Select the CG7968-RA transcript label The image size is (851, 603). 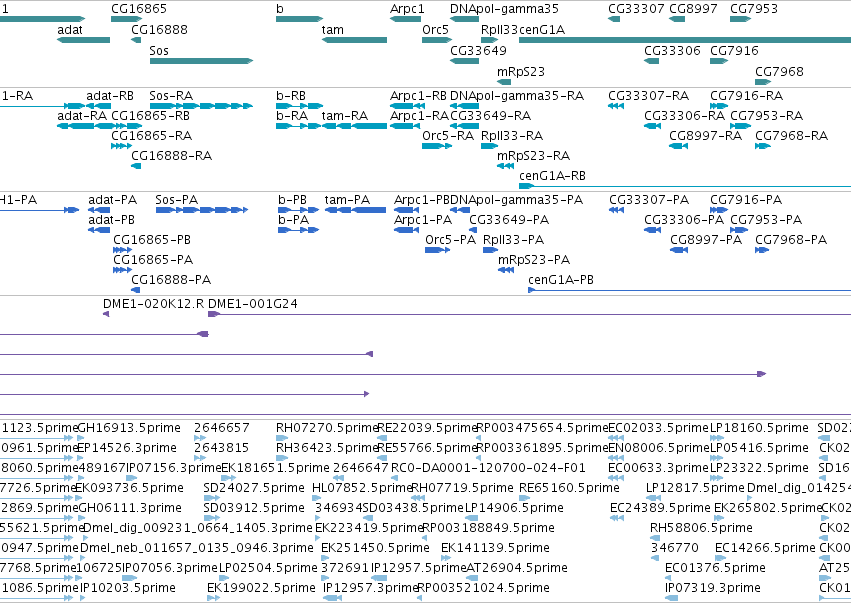point(792,136)
